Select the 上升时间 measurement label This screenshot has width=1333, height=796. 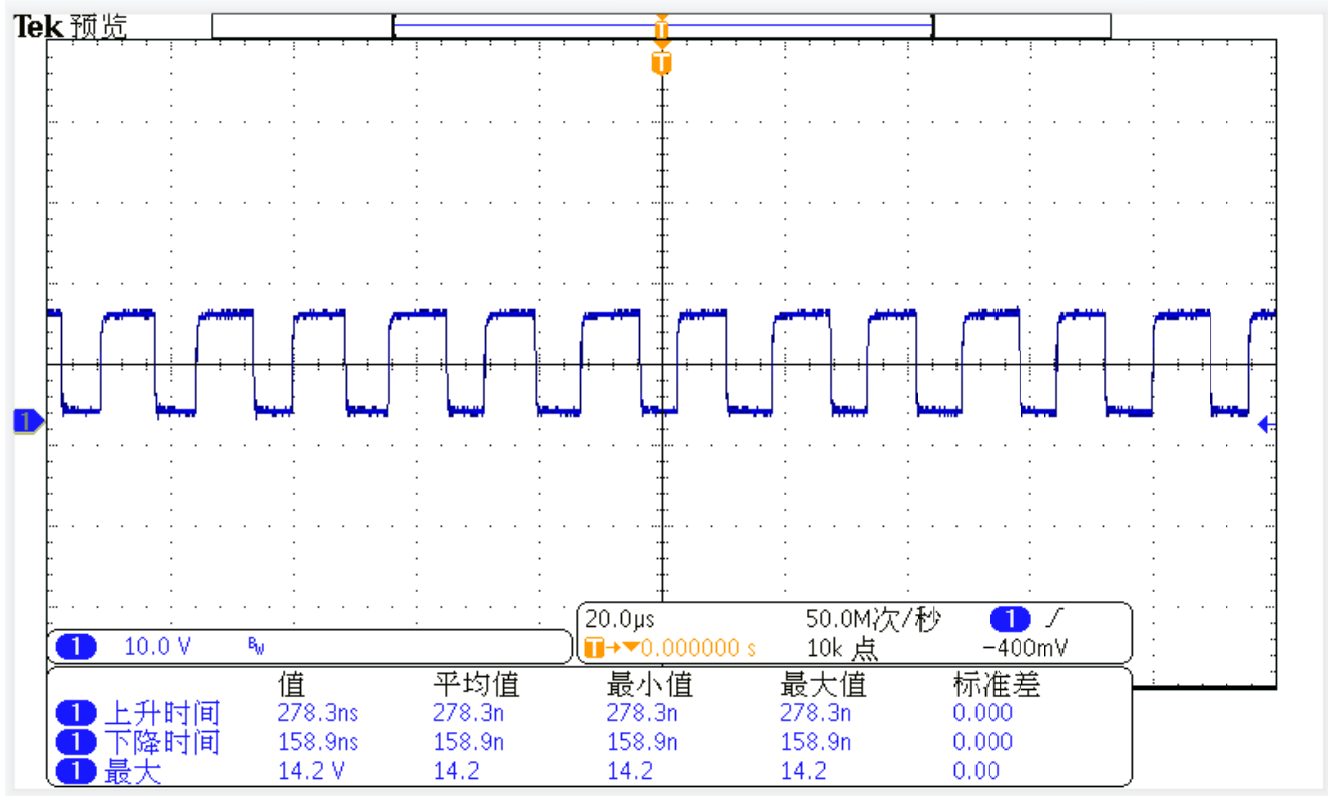(162, 714)
